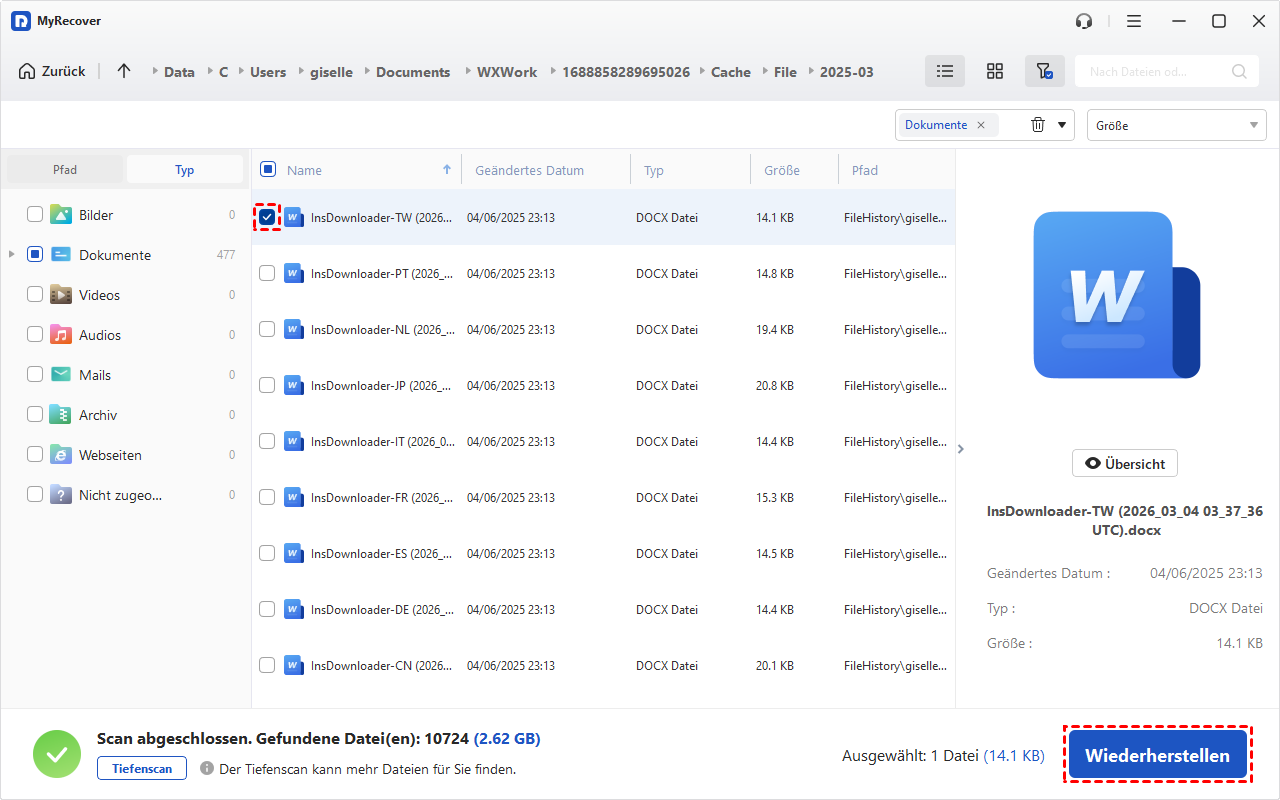This screenshot has height=800, width=1280.
Task: Switch to grid view icon
Action: click(994, 71)
